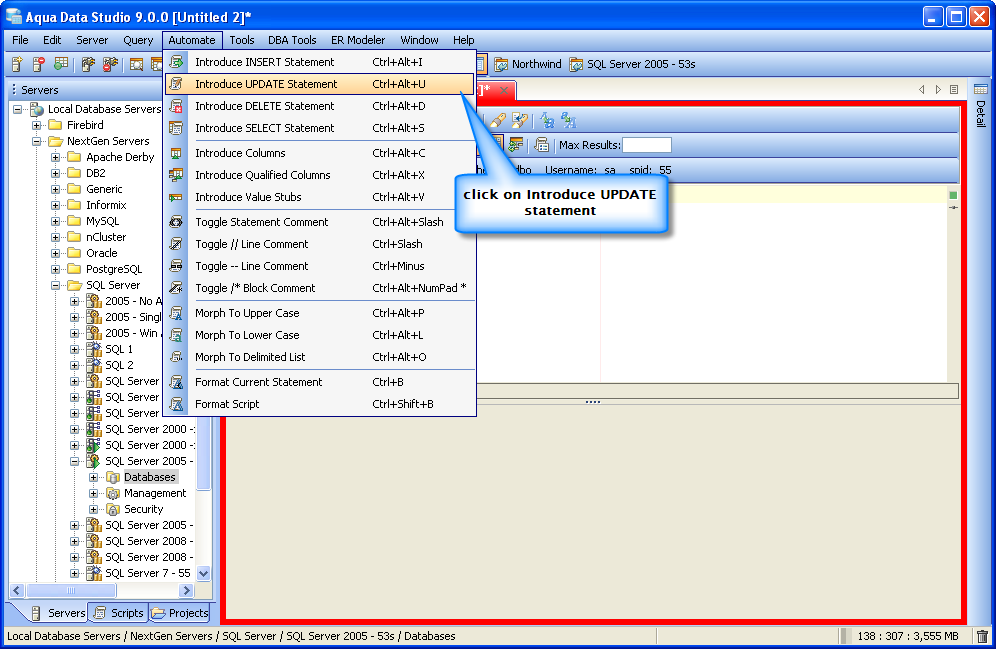Click the morph case icon beside highlighter
This screenshot has width=996, height=649.
pyautogui.click(x=520, y=120)
